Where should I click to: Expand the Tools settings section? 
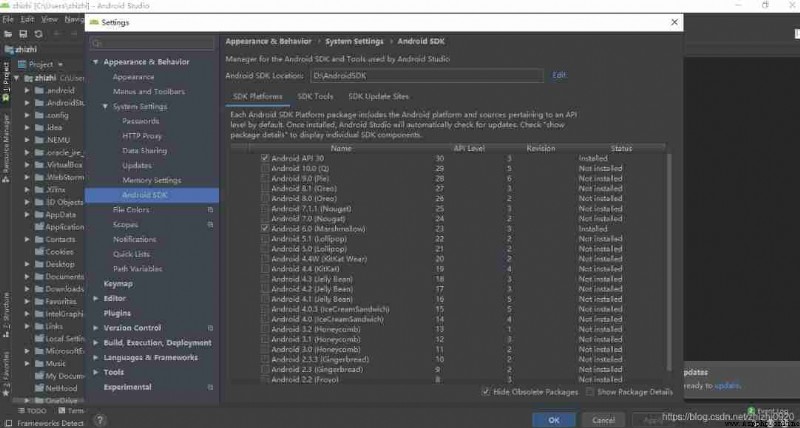[95, 372]
